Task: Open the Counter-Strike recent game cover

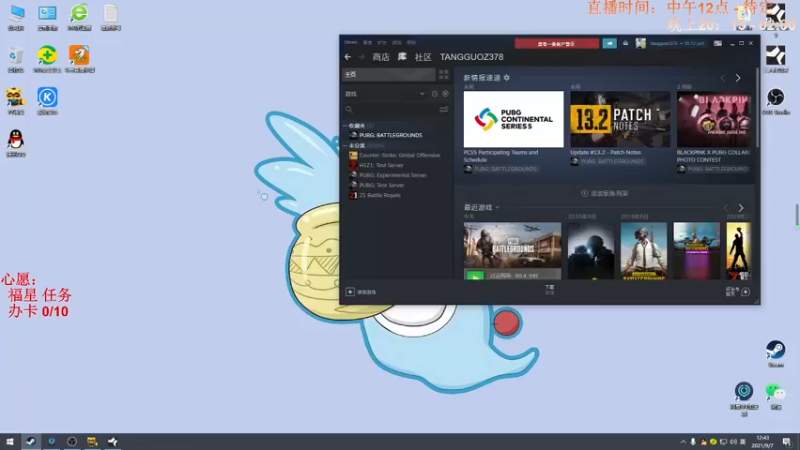Action: 591,251
